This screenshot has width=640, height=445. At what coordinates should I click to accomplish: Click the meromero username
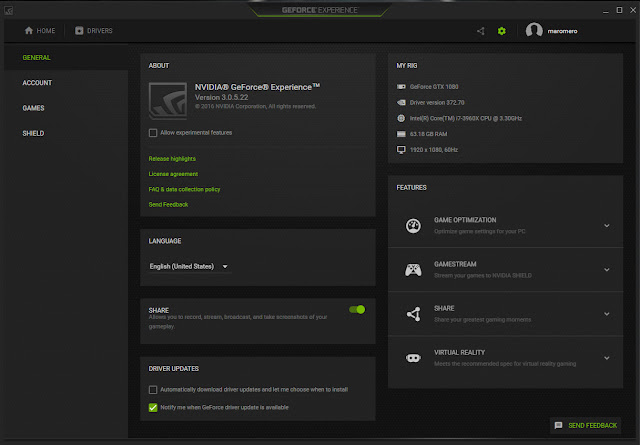[x=562, y=31]
